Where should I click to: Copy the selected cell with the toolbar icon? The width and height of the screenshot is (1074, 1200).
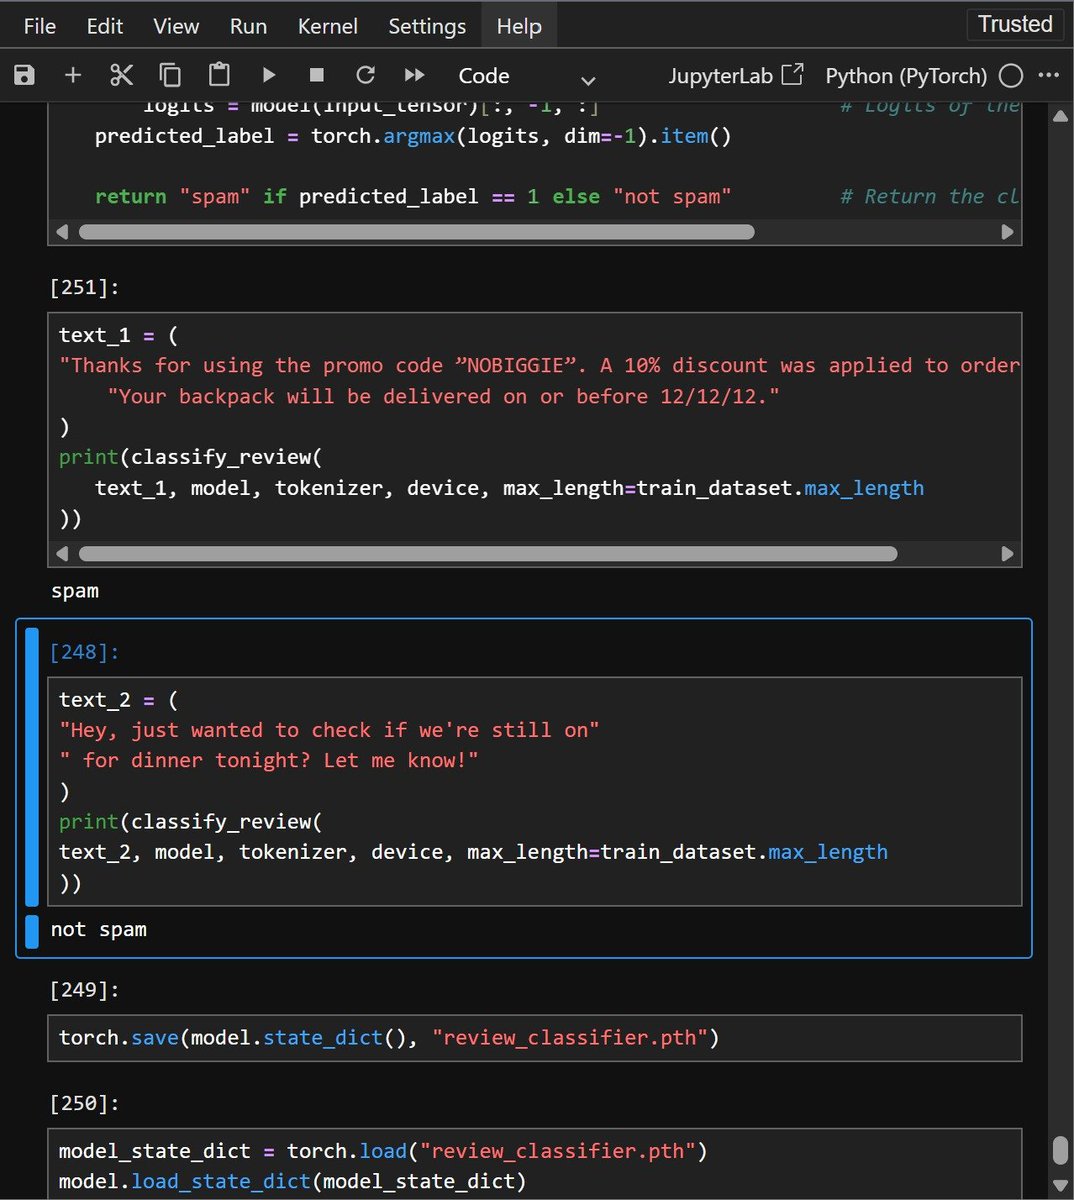pyautogui.click(x=170, y=75)
